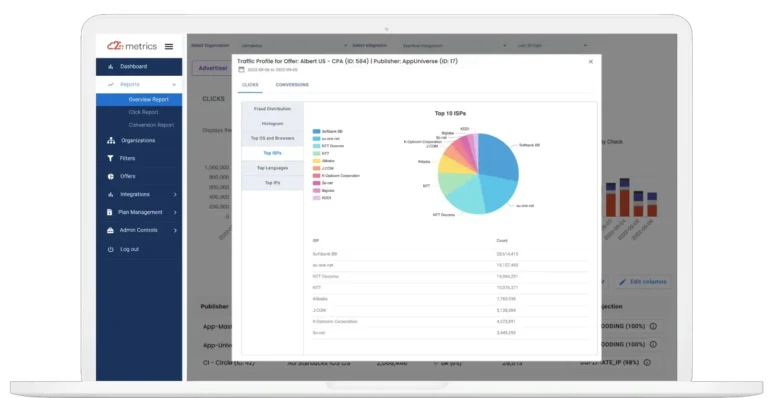Open the Conversion Report
This screenshot has height=398, width=768.
click(151, 125)
